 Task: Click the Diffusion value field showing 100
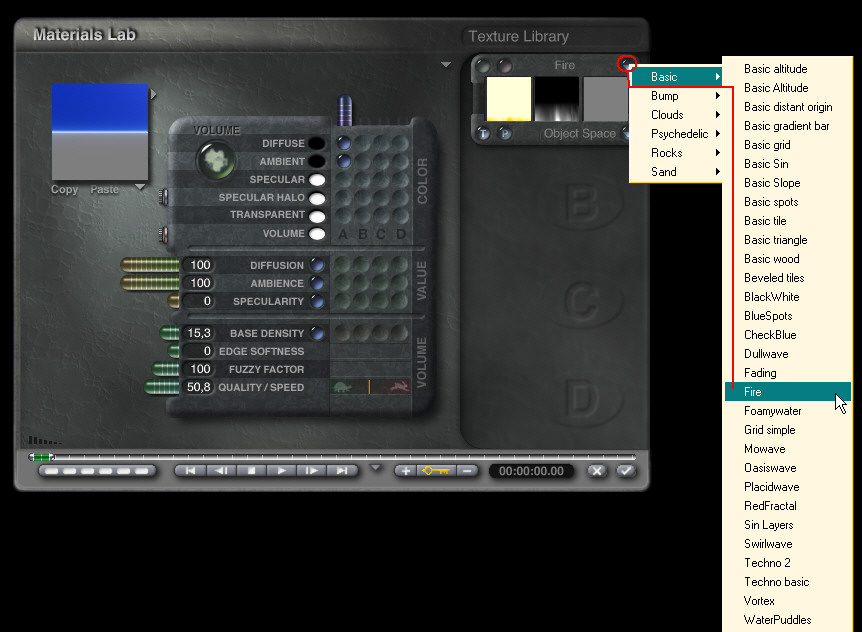tap(198, 265)
